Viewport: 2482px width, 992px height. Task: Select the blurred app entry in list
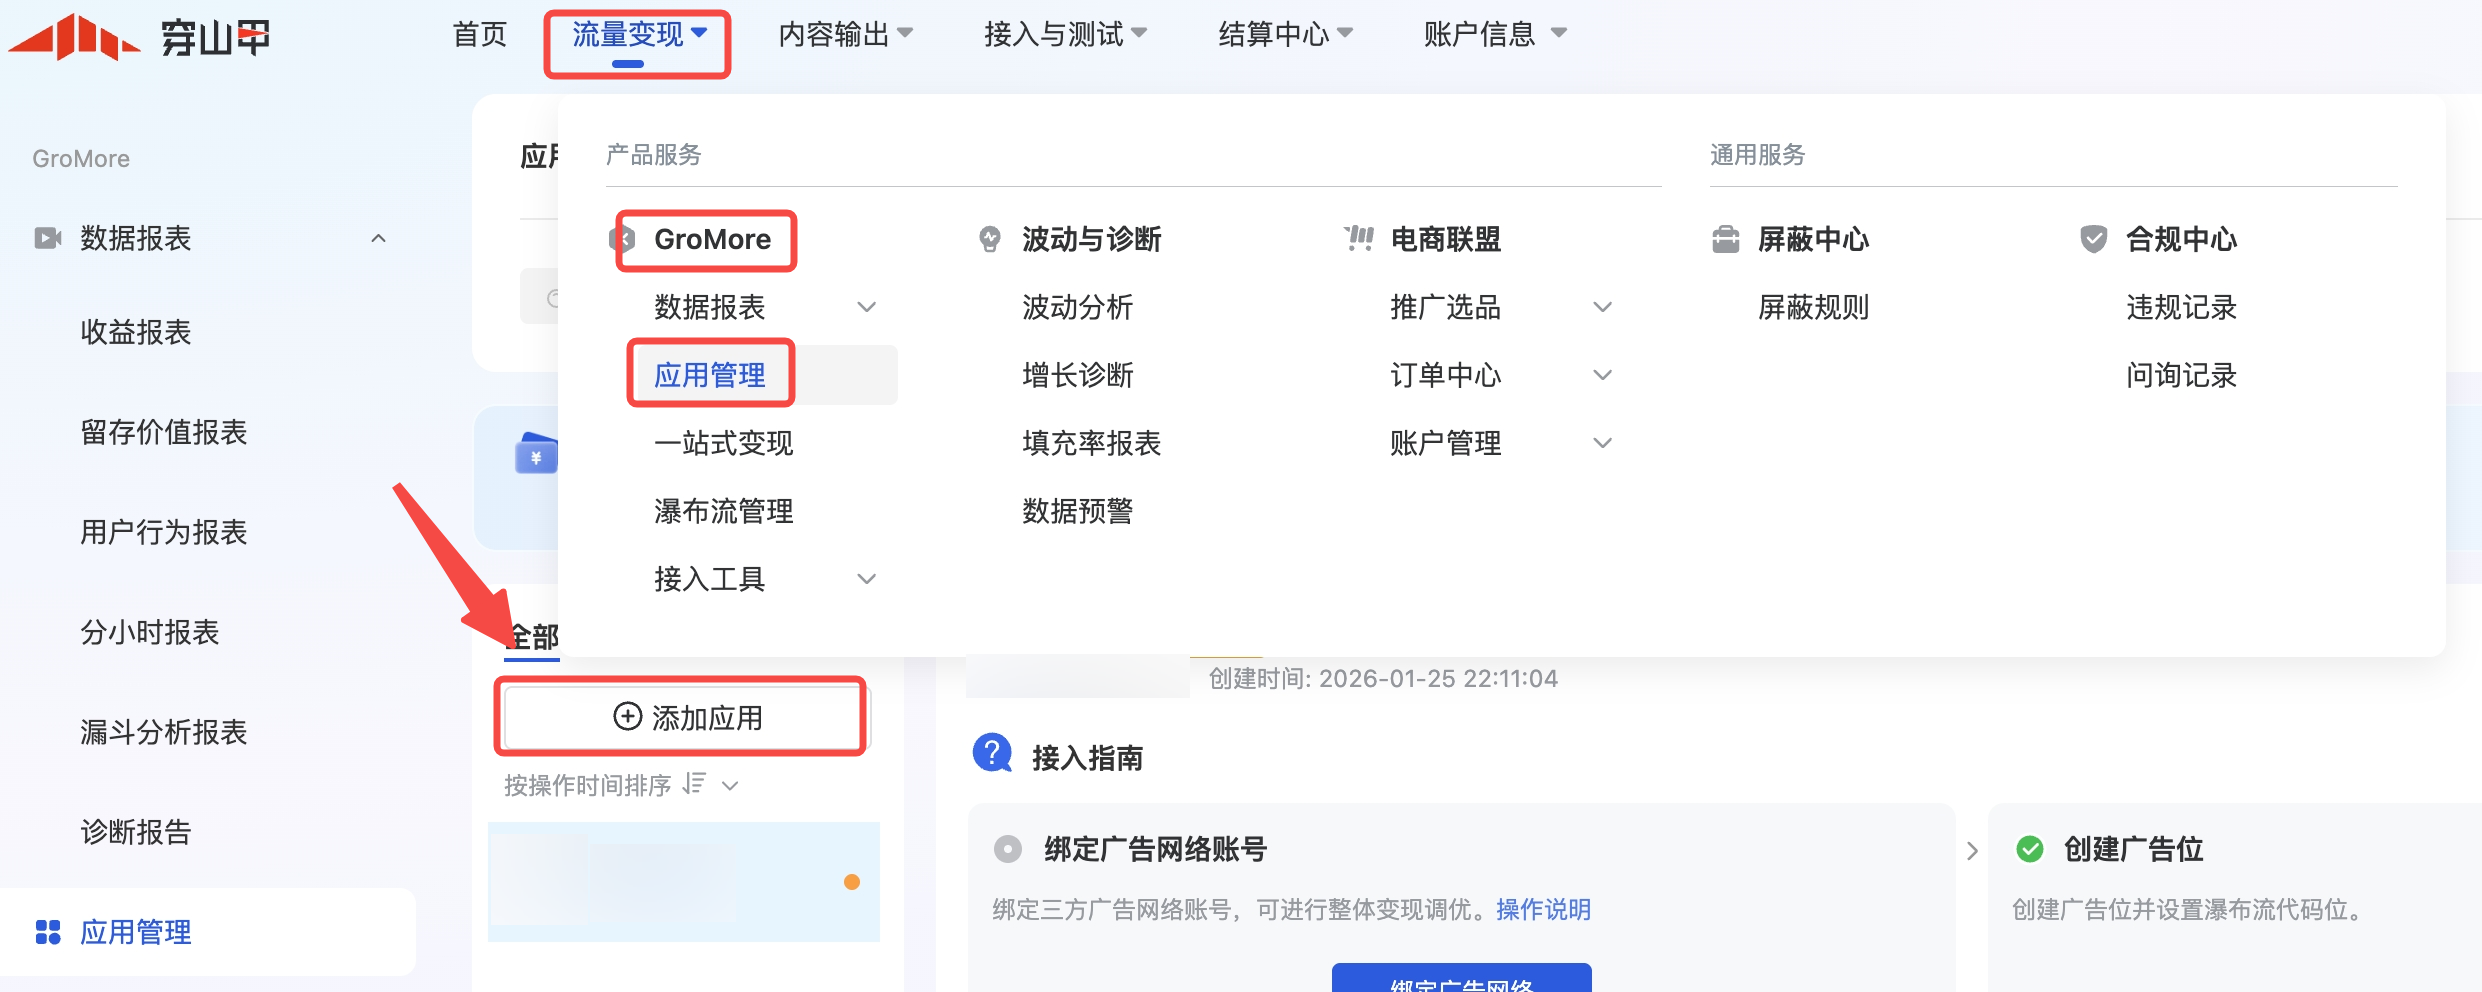pyautogui.click(x=684, y=882)
